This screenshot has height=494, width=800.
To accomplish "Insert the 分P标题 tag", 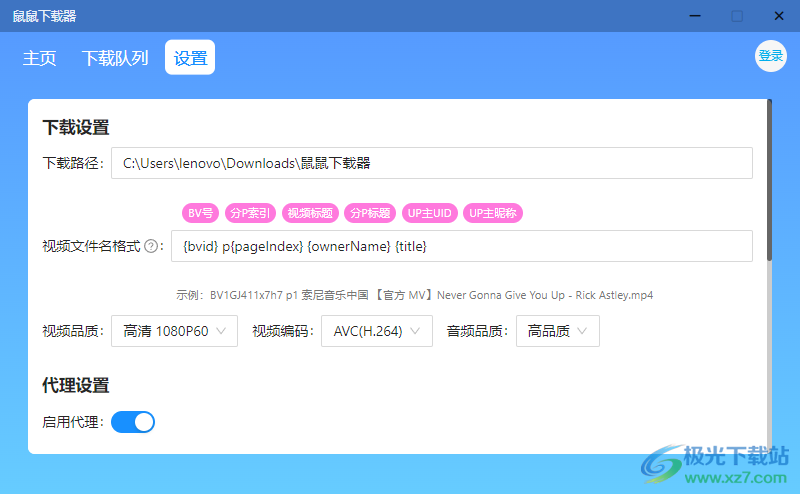I will coord(370,213).
